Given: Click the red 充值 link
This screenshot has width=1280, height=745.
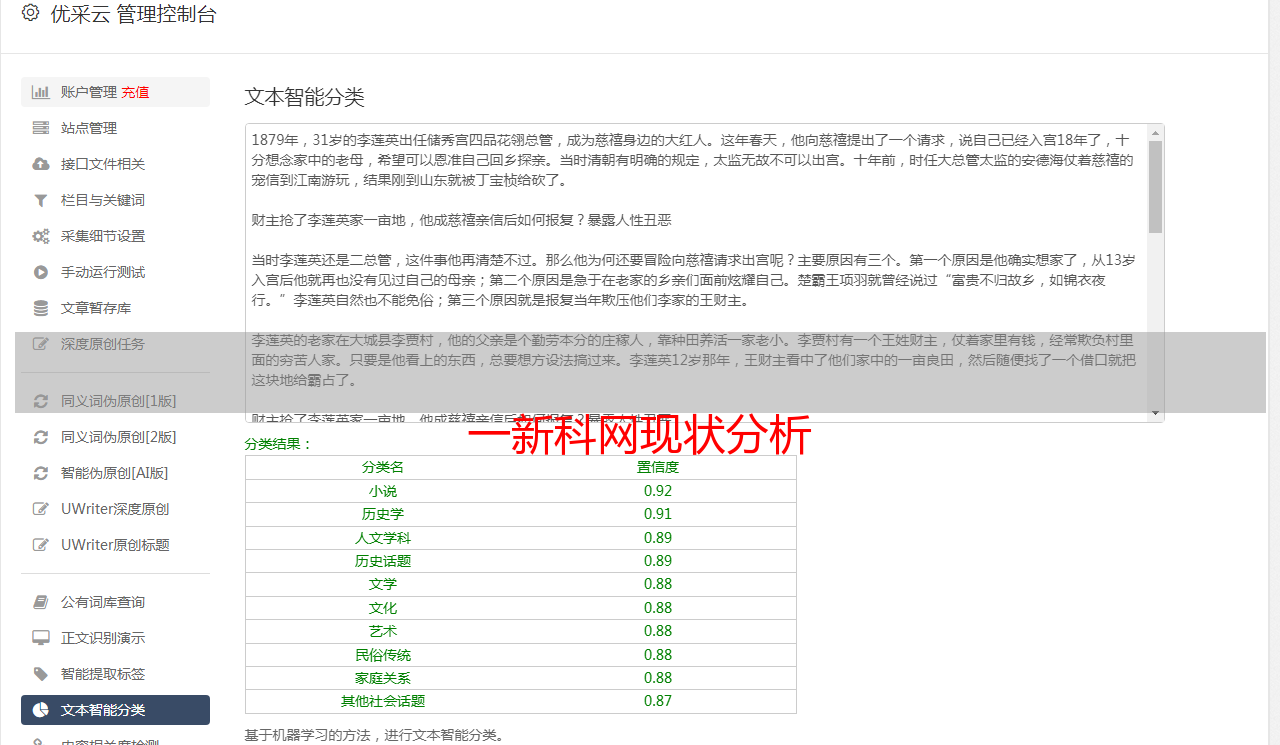Looking at the screenshot, I should (135, 92).
